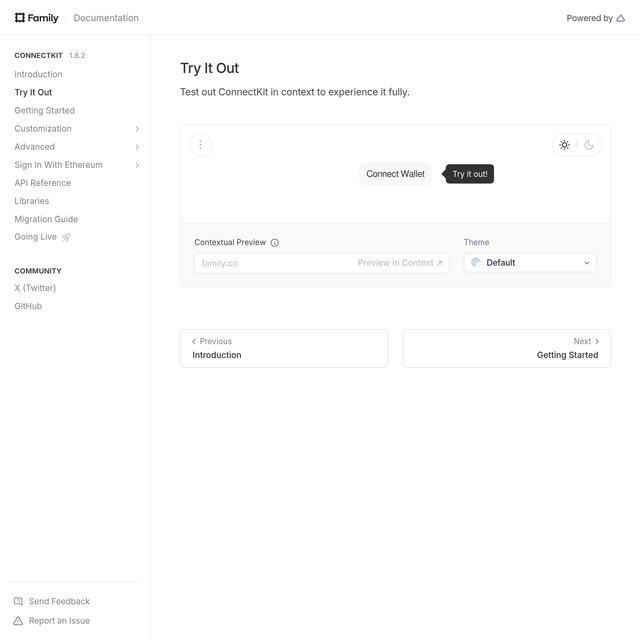
Task: Go to Next page Getting Started card
Action: click(507, 349)
